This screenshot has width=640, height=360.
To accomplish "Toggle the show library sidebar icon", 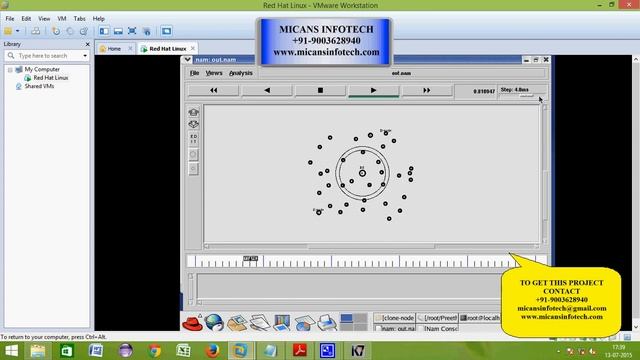I will click(x=104, y=31).
